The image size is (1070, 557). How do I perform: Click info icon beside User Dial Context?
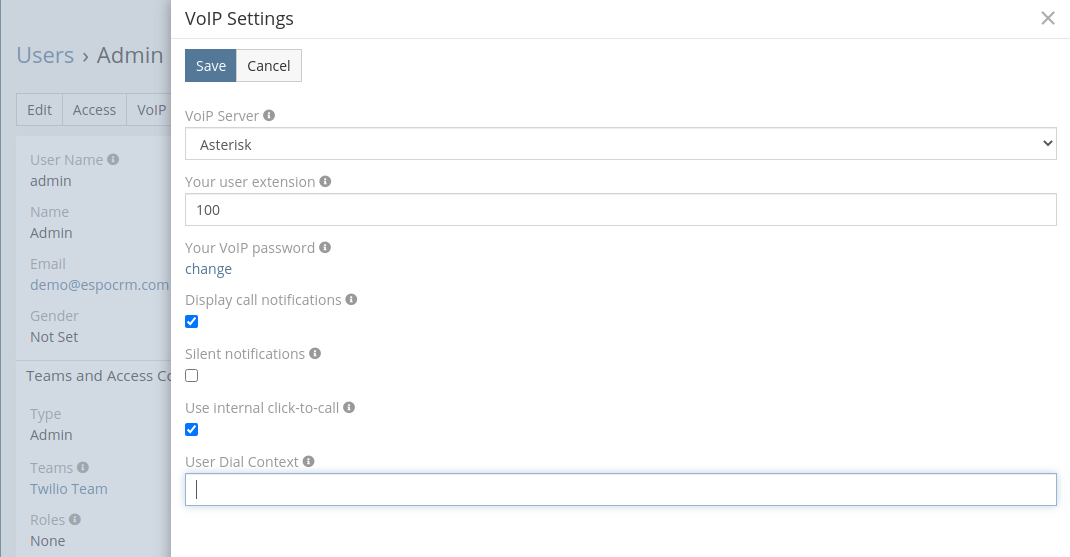[308, 461]
